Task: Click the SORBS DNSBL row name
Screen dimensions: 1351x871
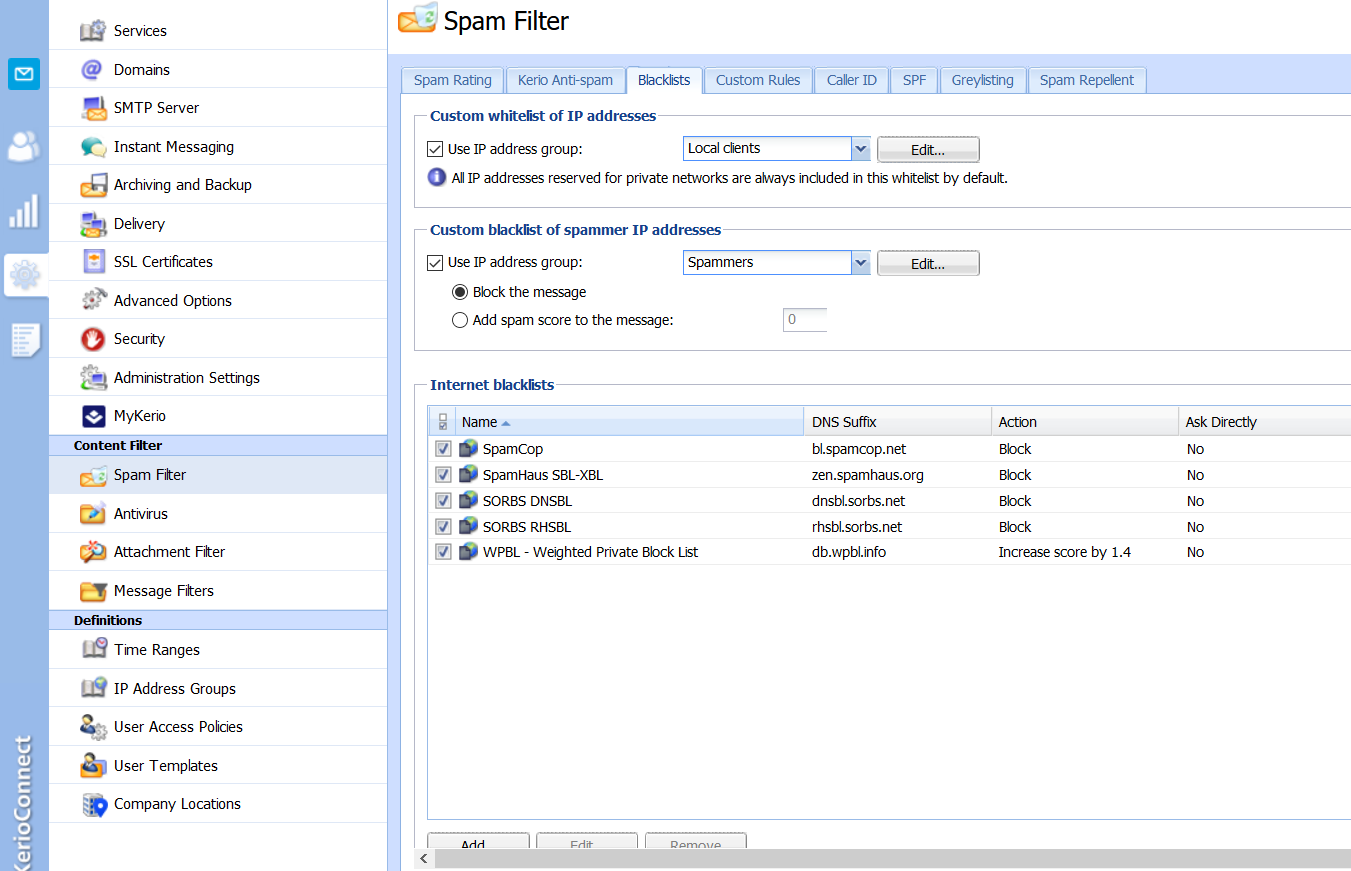Action: pos(527,501)
